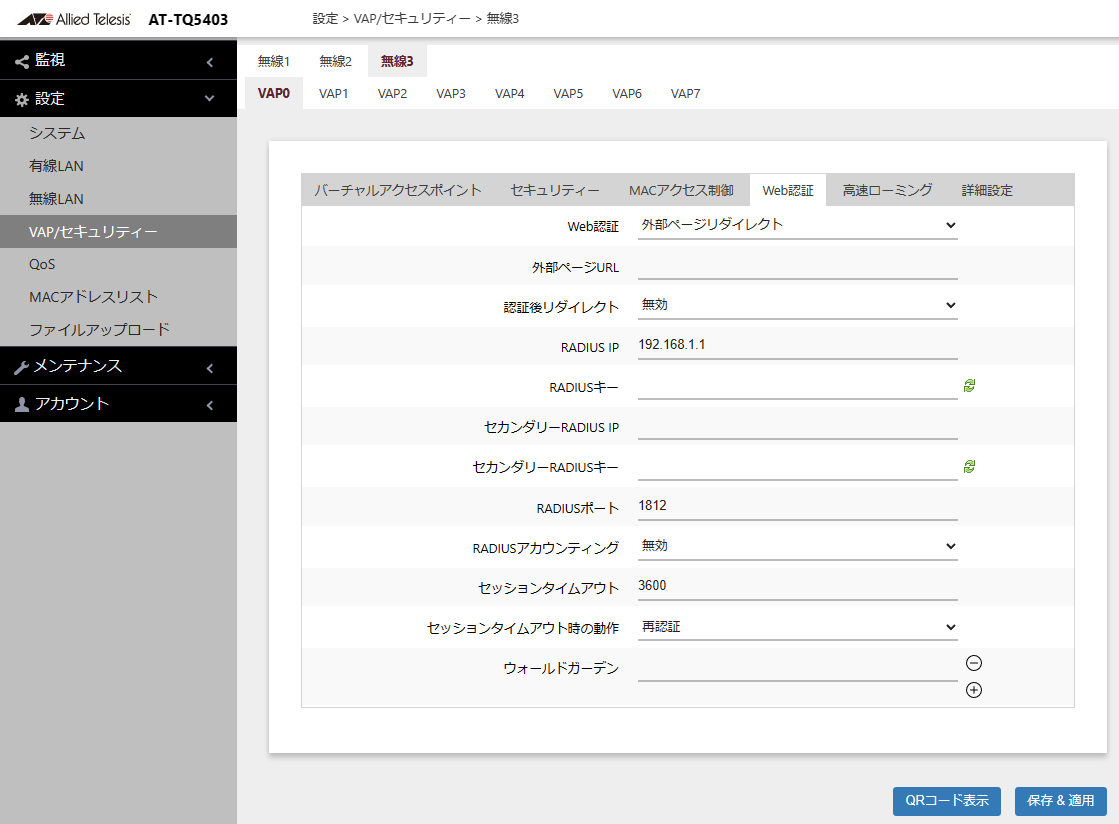Click the regenerate icon beside RADIUSキー
Screen dimensions: 1119x824
tap(969, 386)
